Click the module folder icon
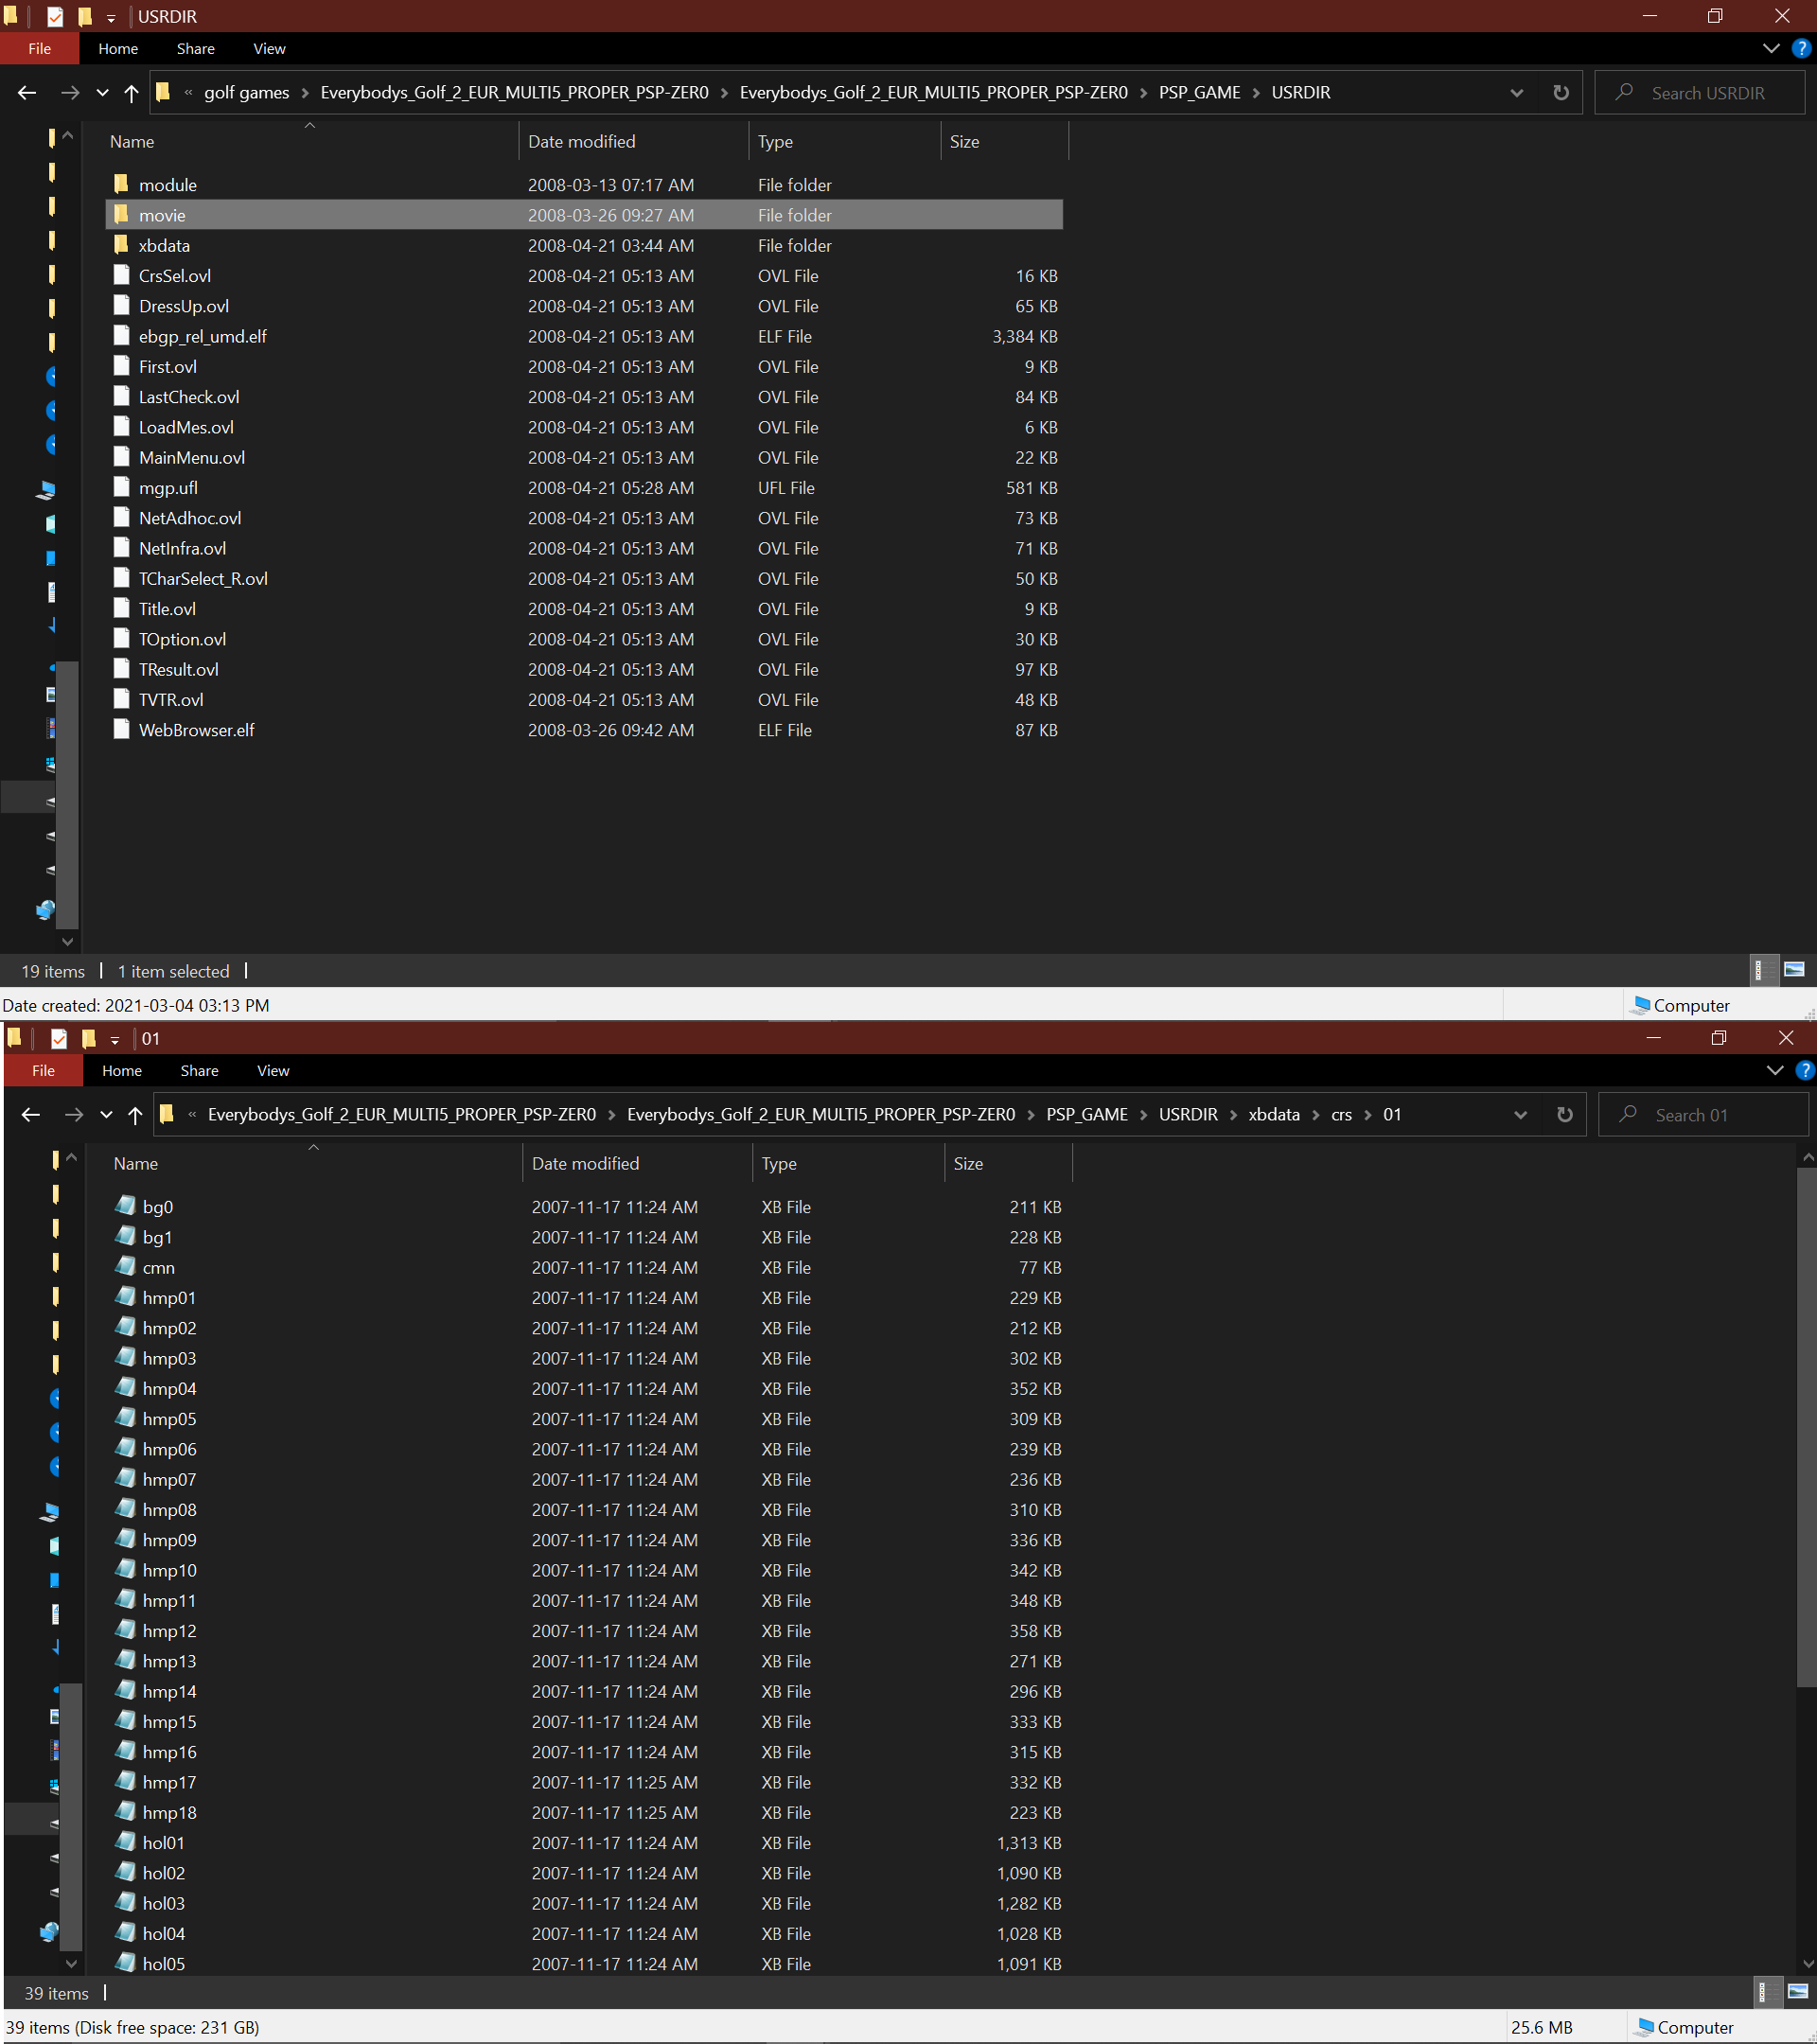Viewport: 1817px width, 2044px height. tap(121, 184)
